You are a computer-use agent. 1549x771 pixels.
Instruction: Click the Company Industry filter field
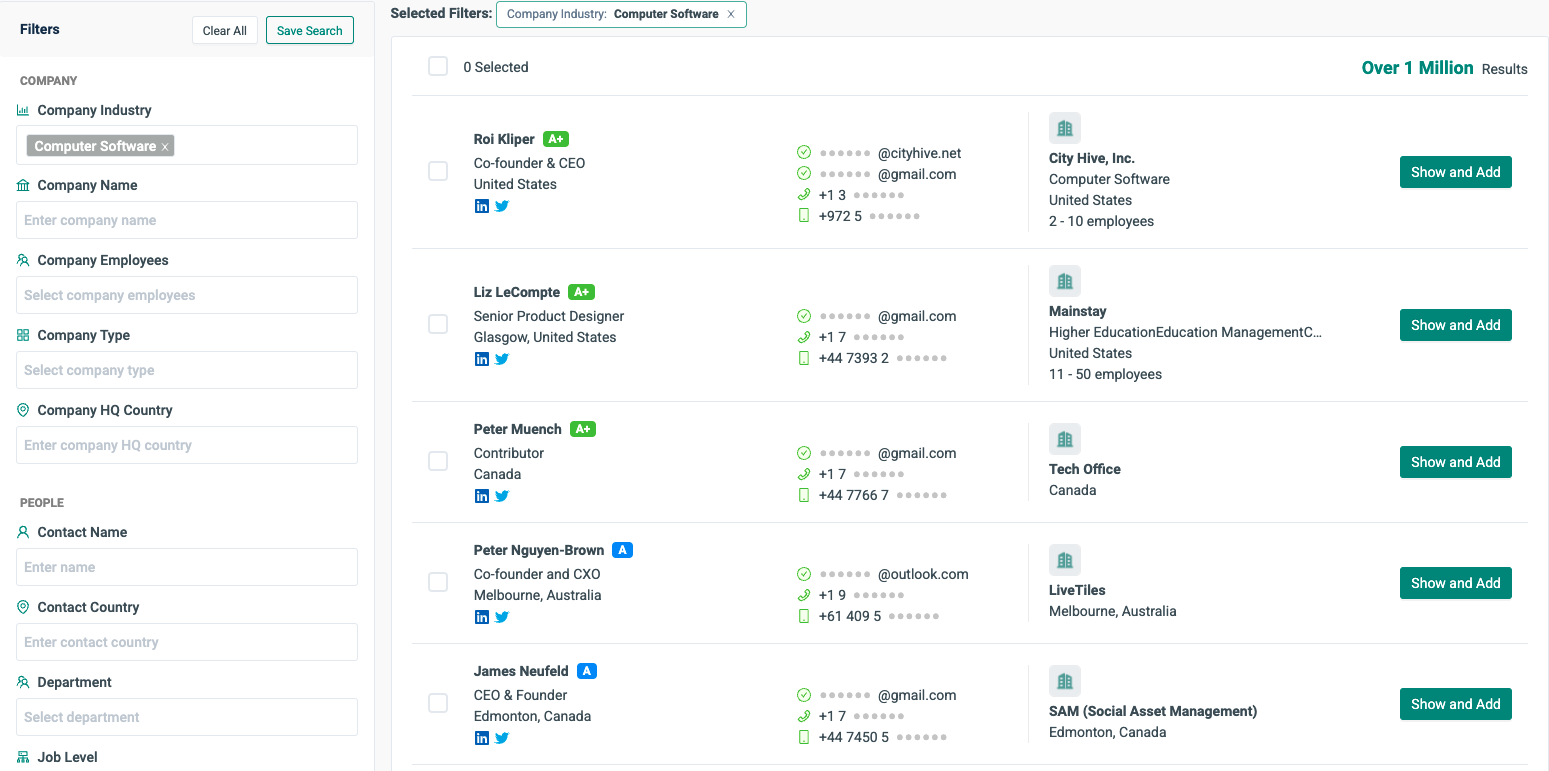click(187, 145)
